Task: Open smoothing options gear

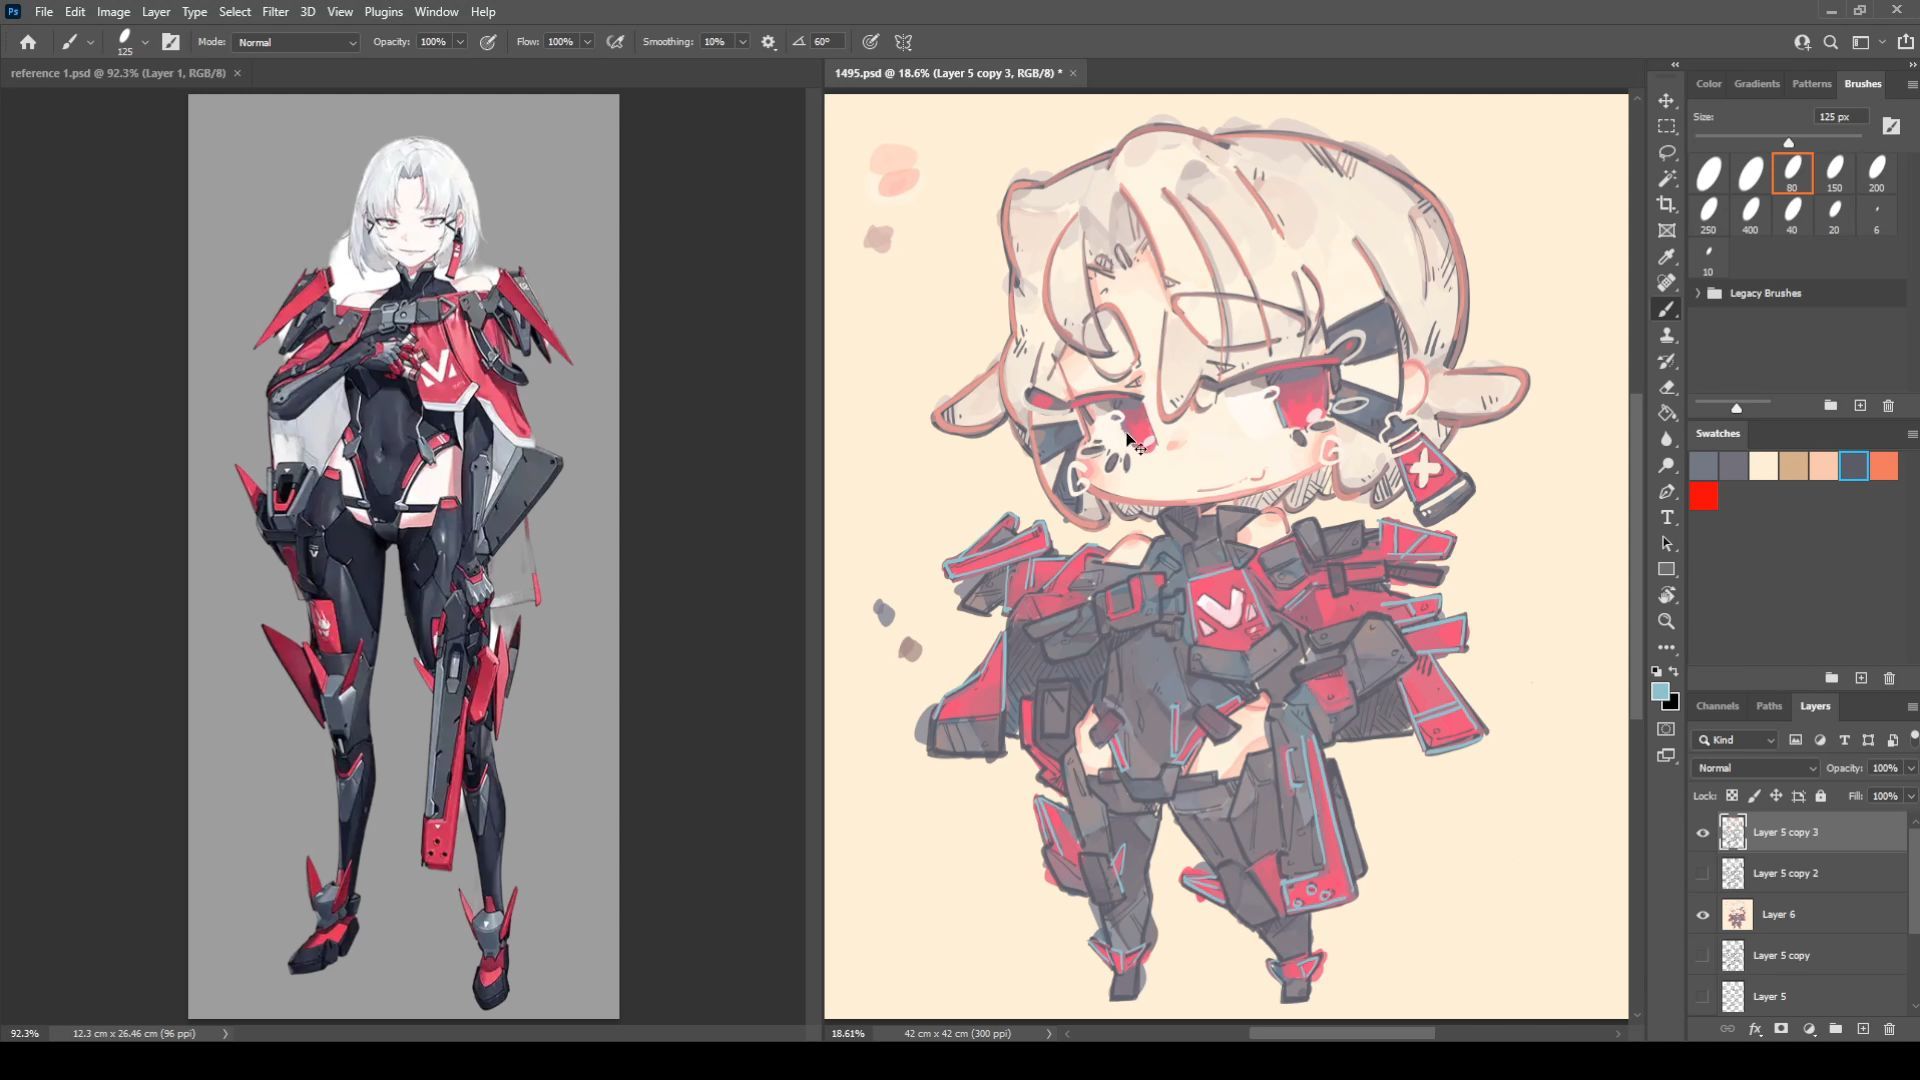Action: click(768, 42)
